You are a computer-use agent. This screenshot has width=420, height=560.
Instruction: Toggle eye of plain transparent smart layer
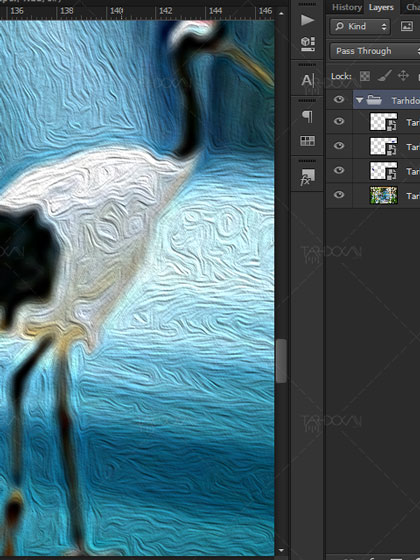[339, 121]
